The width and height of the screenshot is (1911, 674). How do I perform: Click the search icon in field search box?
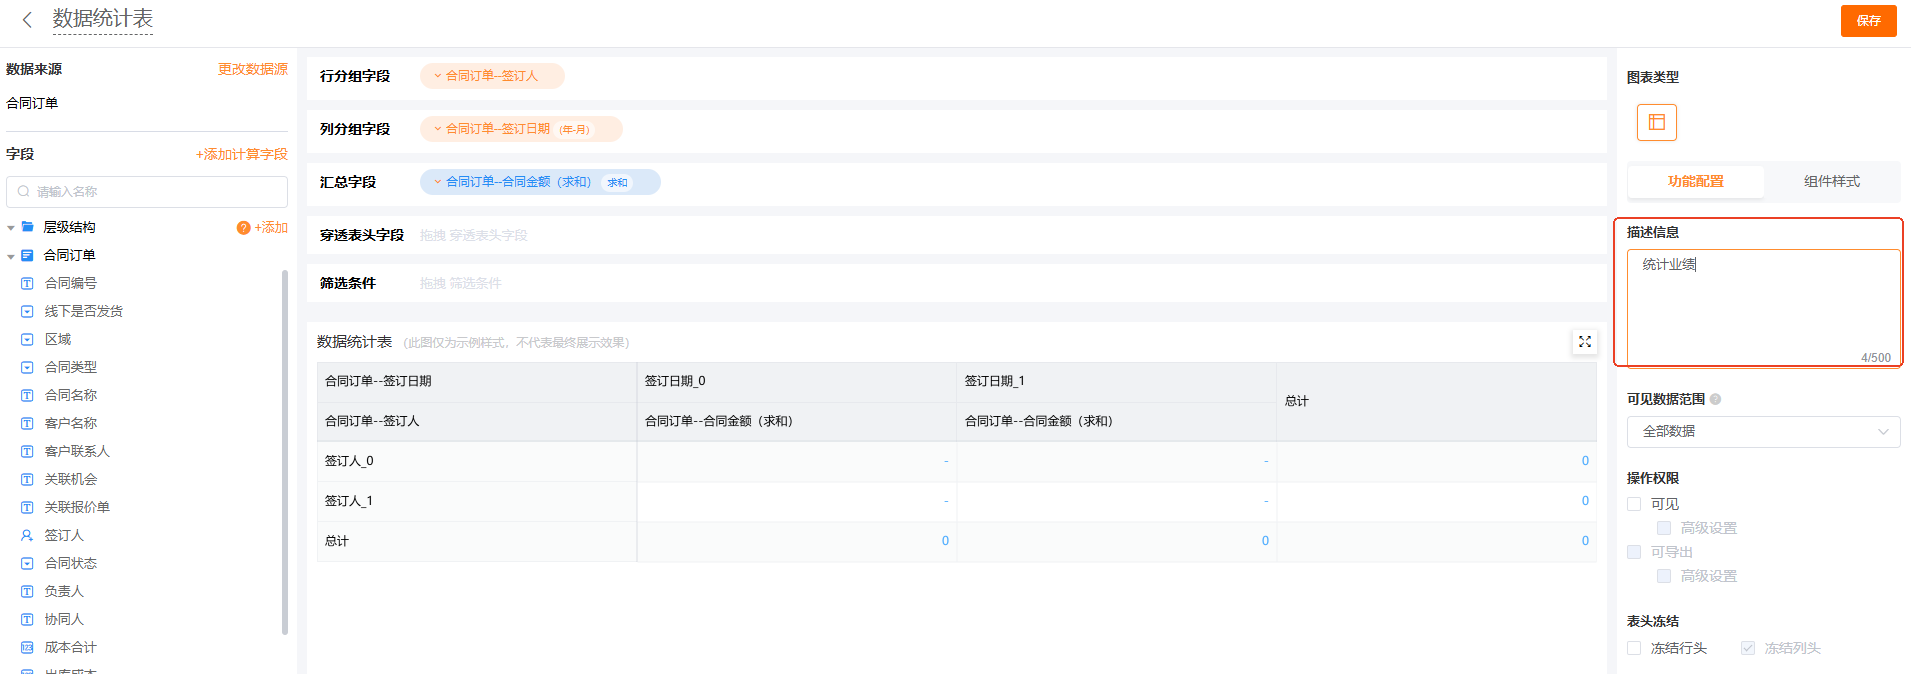(x=24, y=192)
